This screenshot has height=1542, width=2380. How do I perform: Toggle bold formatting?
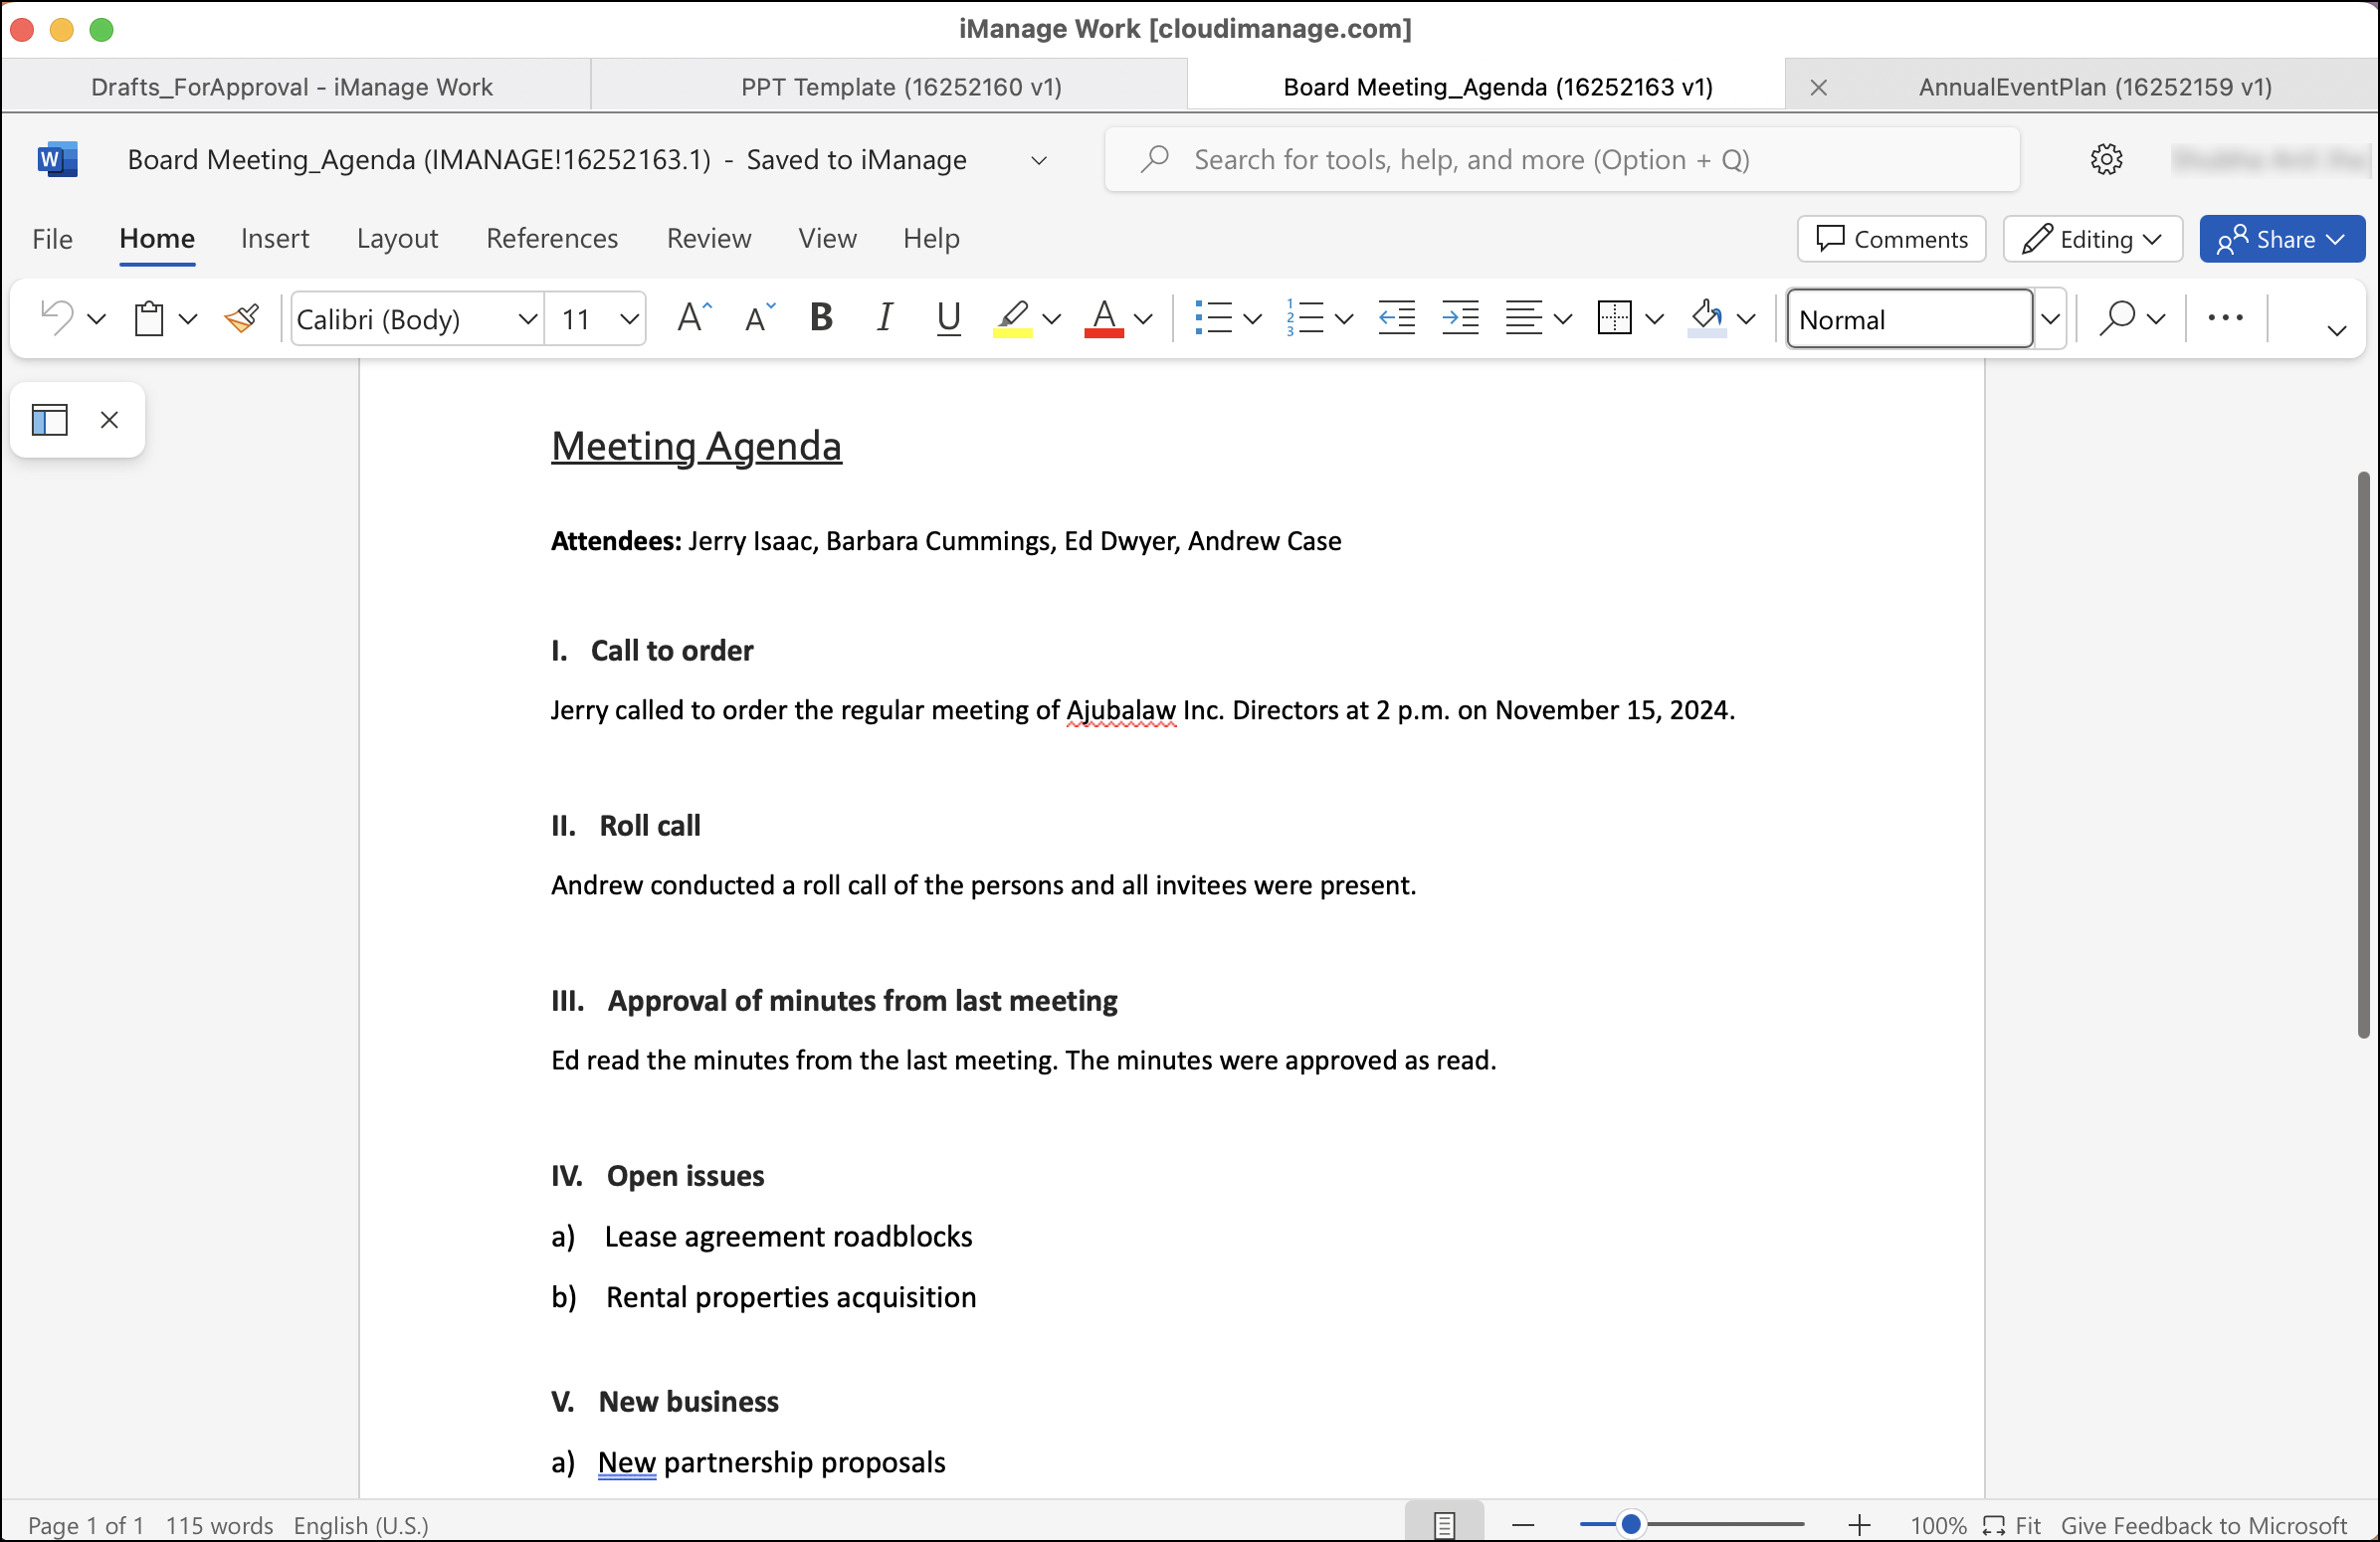click(x=821, y=319)
